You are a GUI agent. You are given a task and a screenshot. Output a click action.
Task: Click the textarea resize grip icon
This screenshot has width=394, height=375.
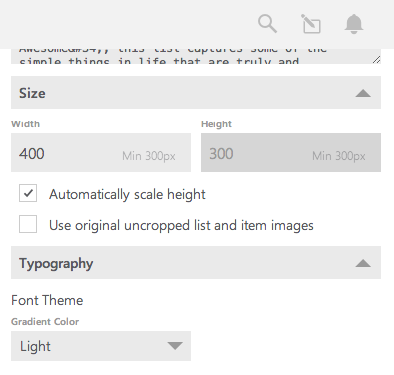point(376,60)
